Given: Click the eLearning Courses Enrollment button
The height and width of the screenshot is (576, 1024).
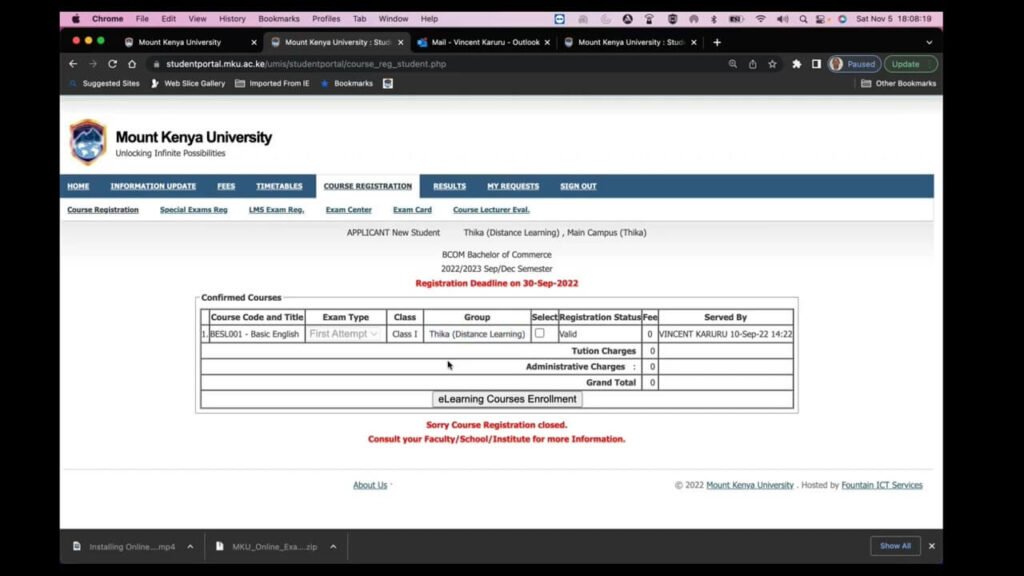Looking at the screenshot, I should [x=507, y=398].
